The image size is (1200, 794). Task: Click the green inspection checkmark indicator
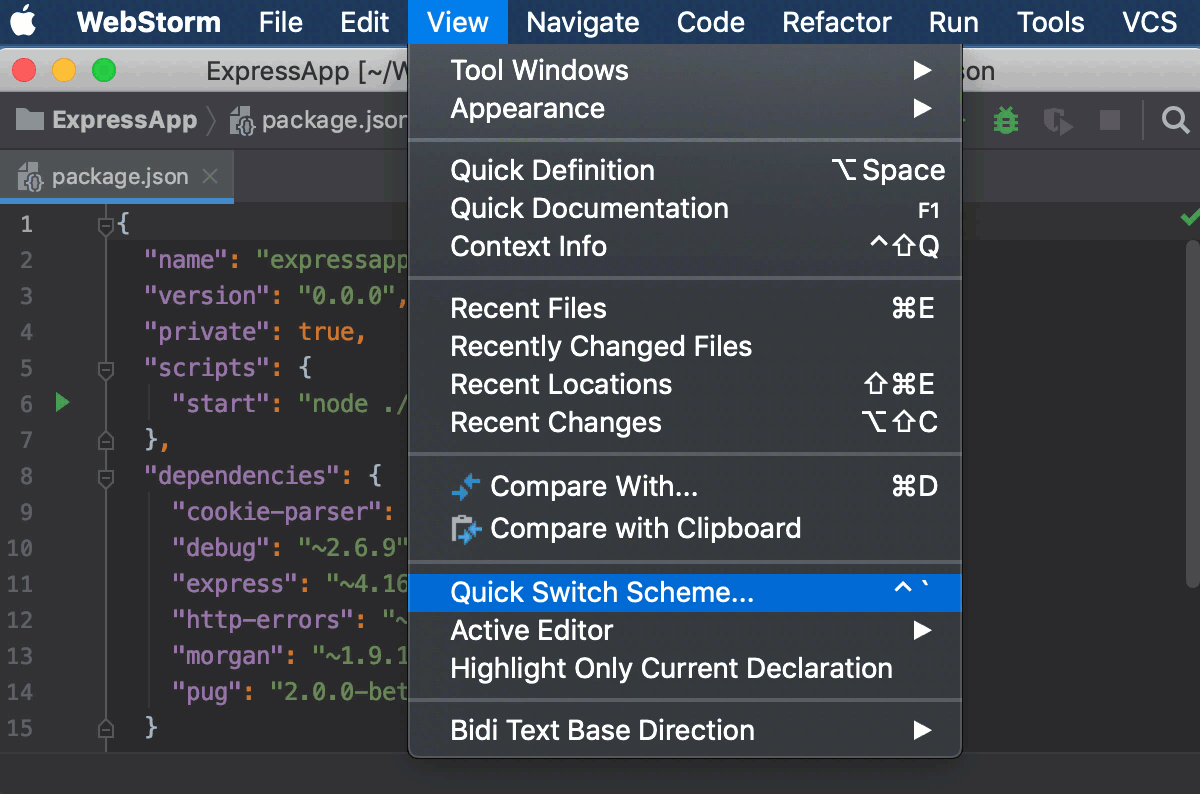click(1189, 217)
